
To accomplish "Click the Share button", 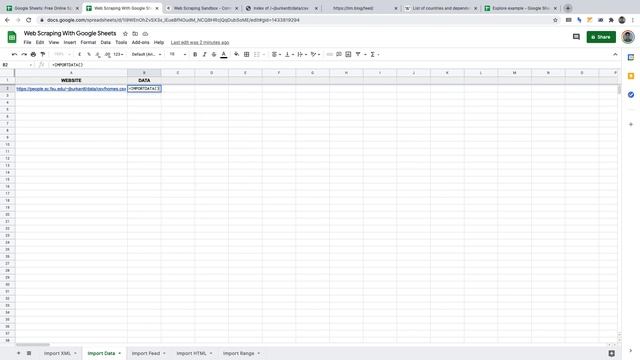I will click(x=601, y=37).
